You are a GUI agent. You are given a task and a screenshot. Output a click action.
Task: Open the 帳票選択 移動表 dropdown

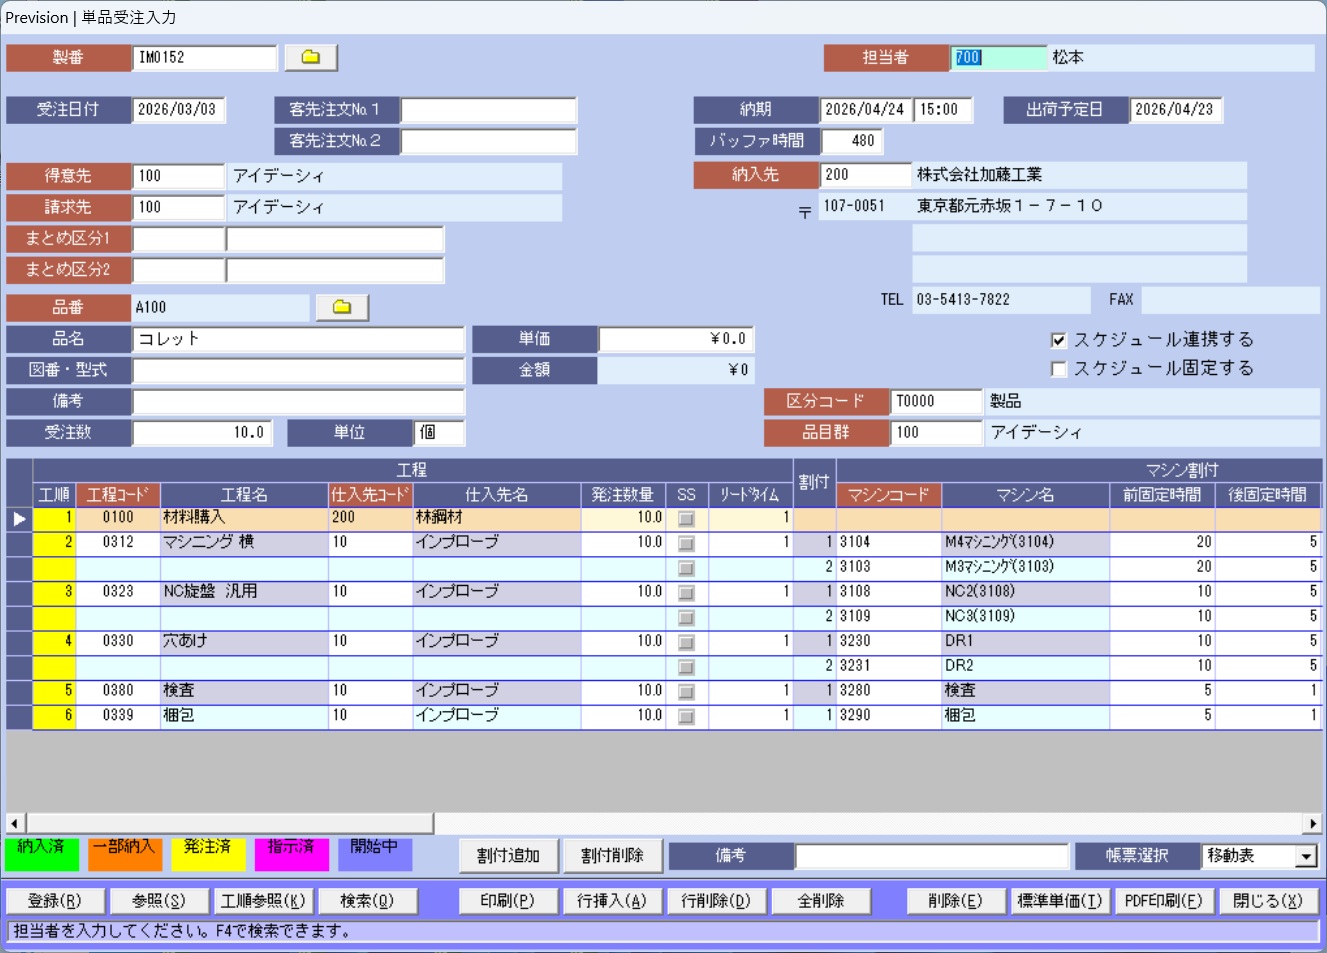1306,856
